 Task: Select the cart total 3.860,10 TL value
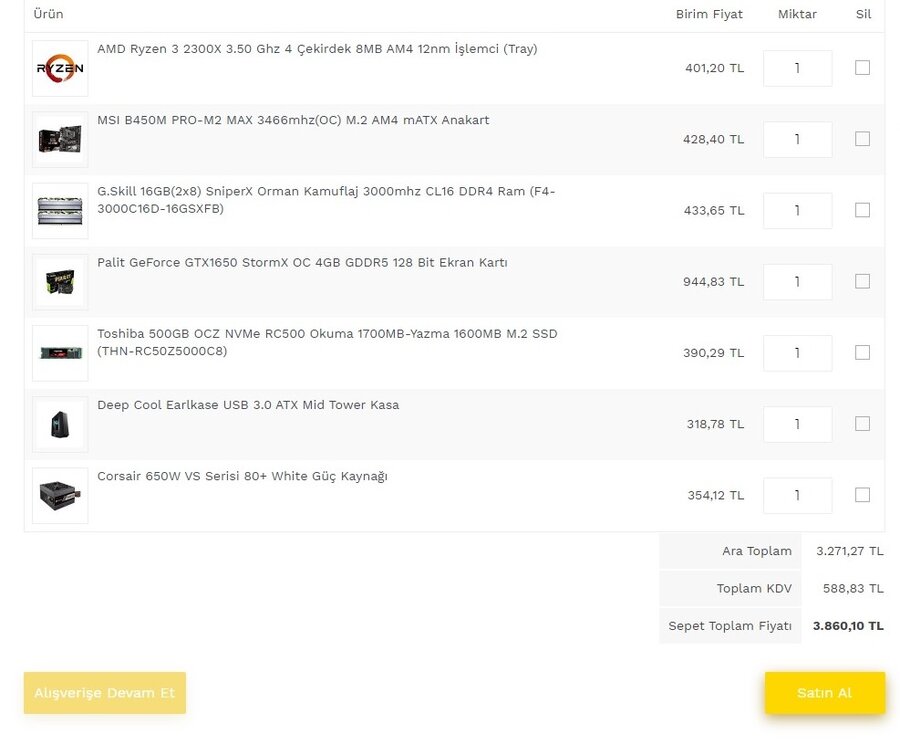[x=848, y=626]
